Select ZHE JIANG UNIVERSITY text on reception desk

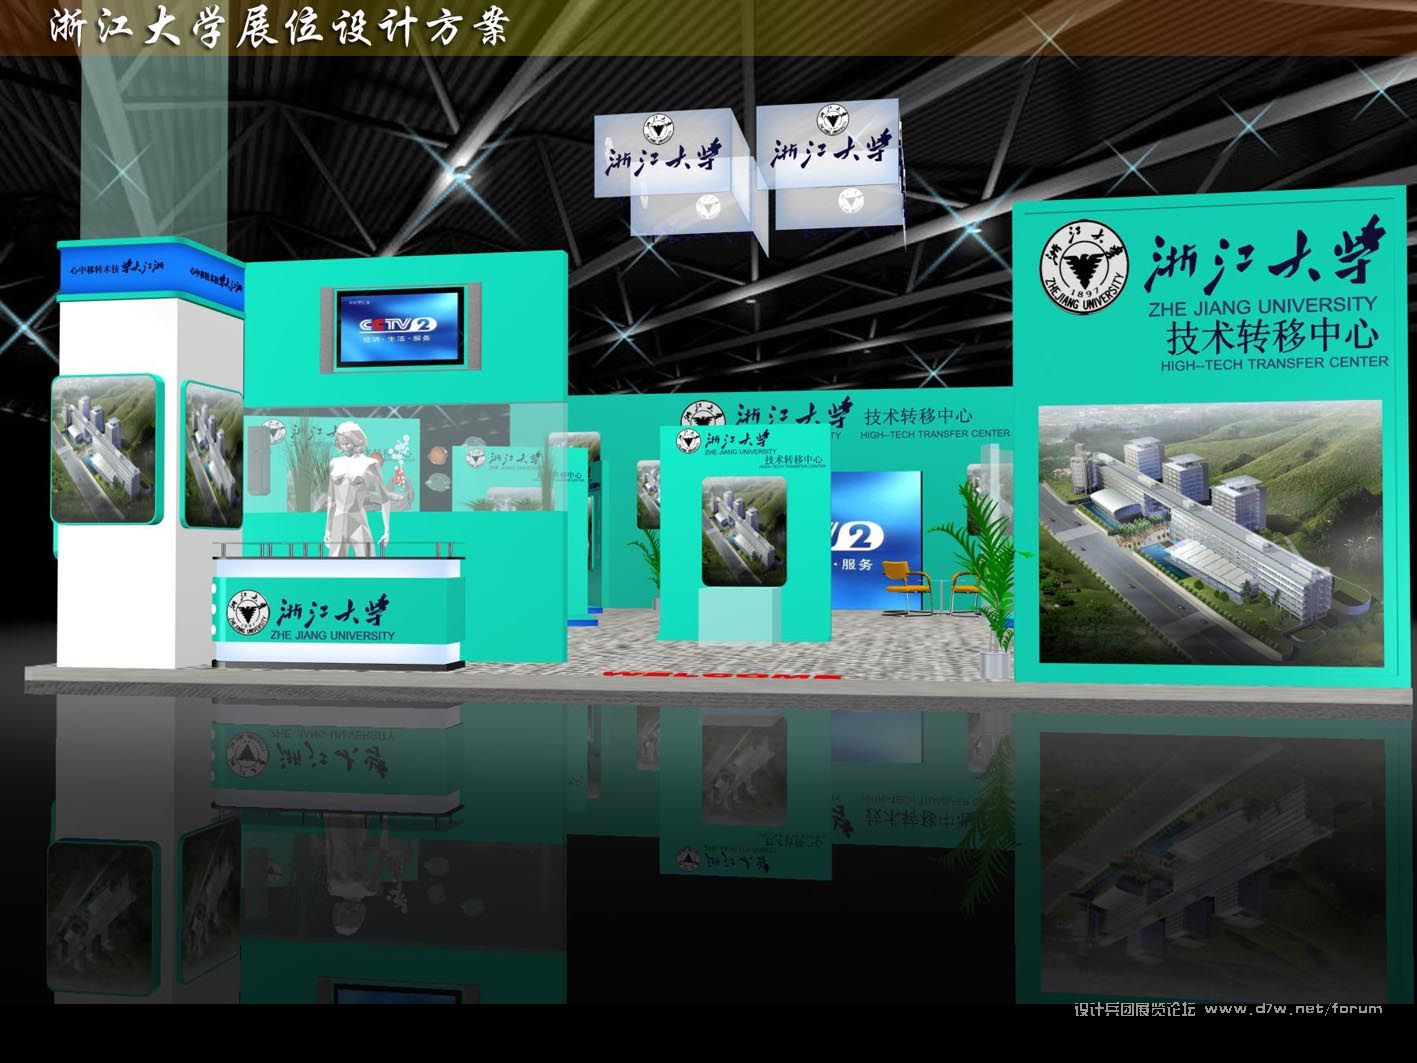coord(332,635)
